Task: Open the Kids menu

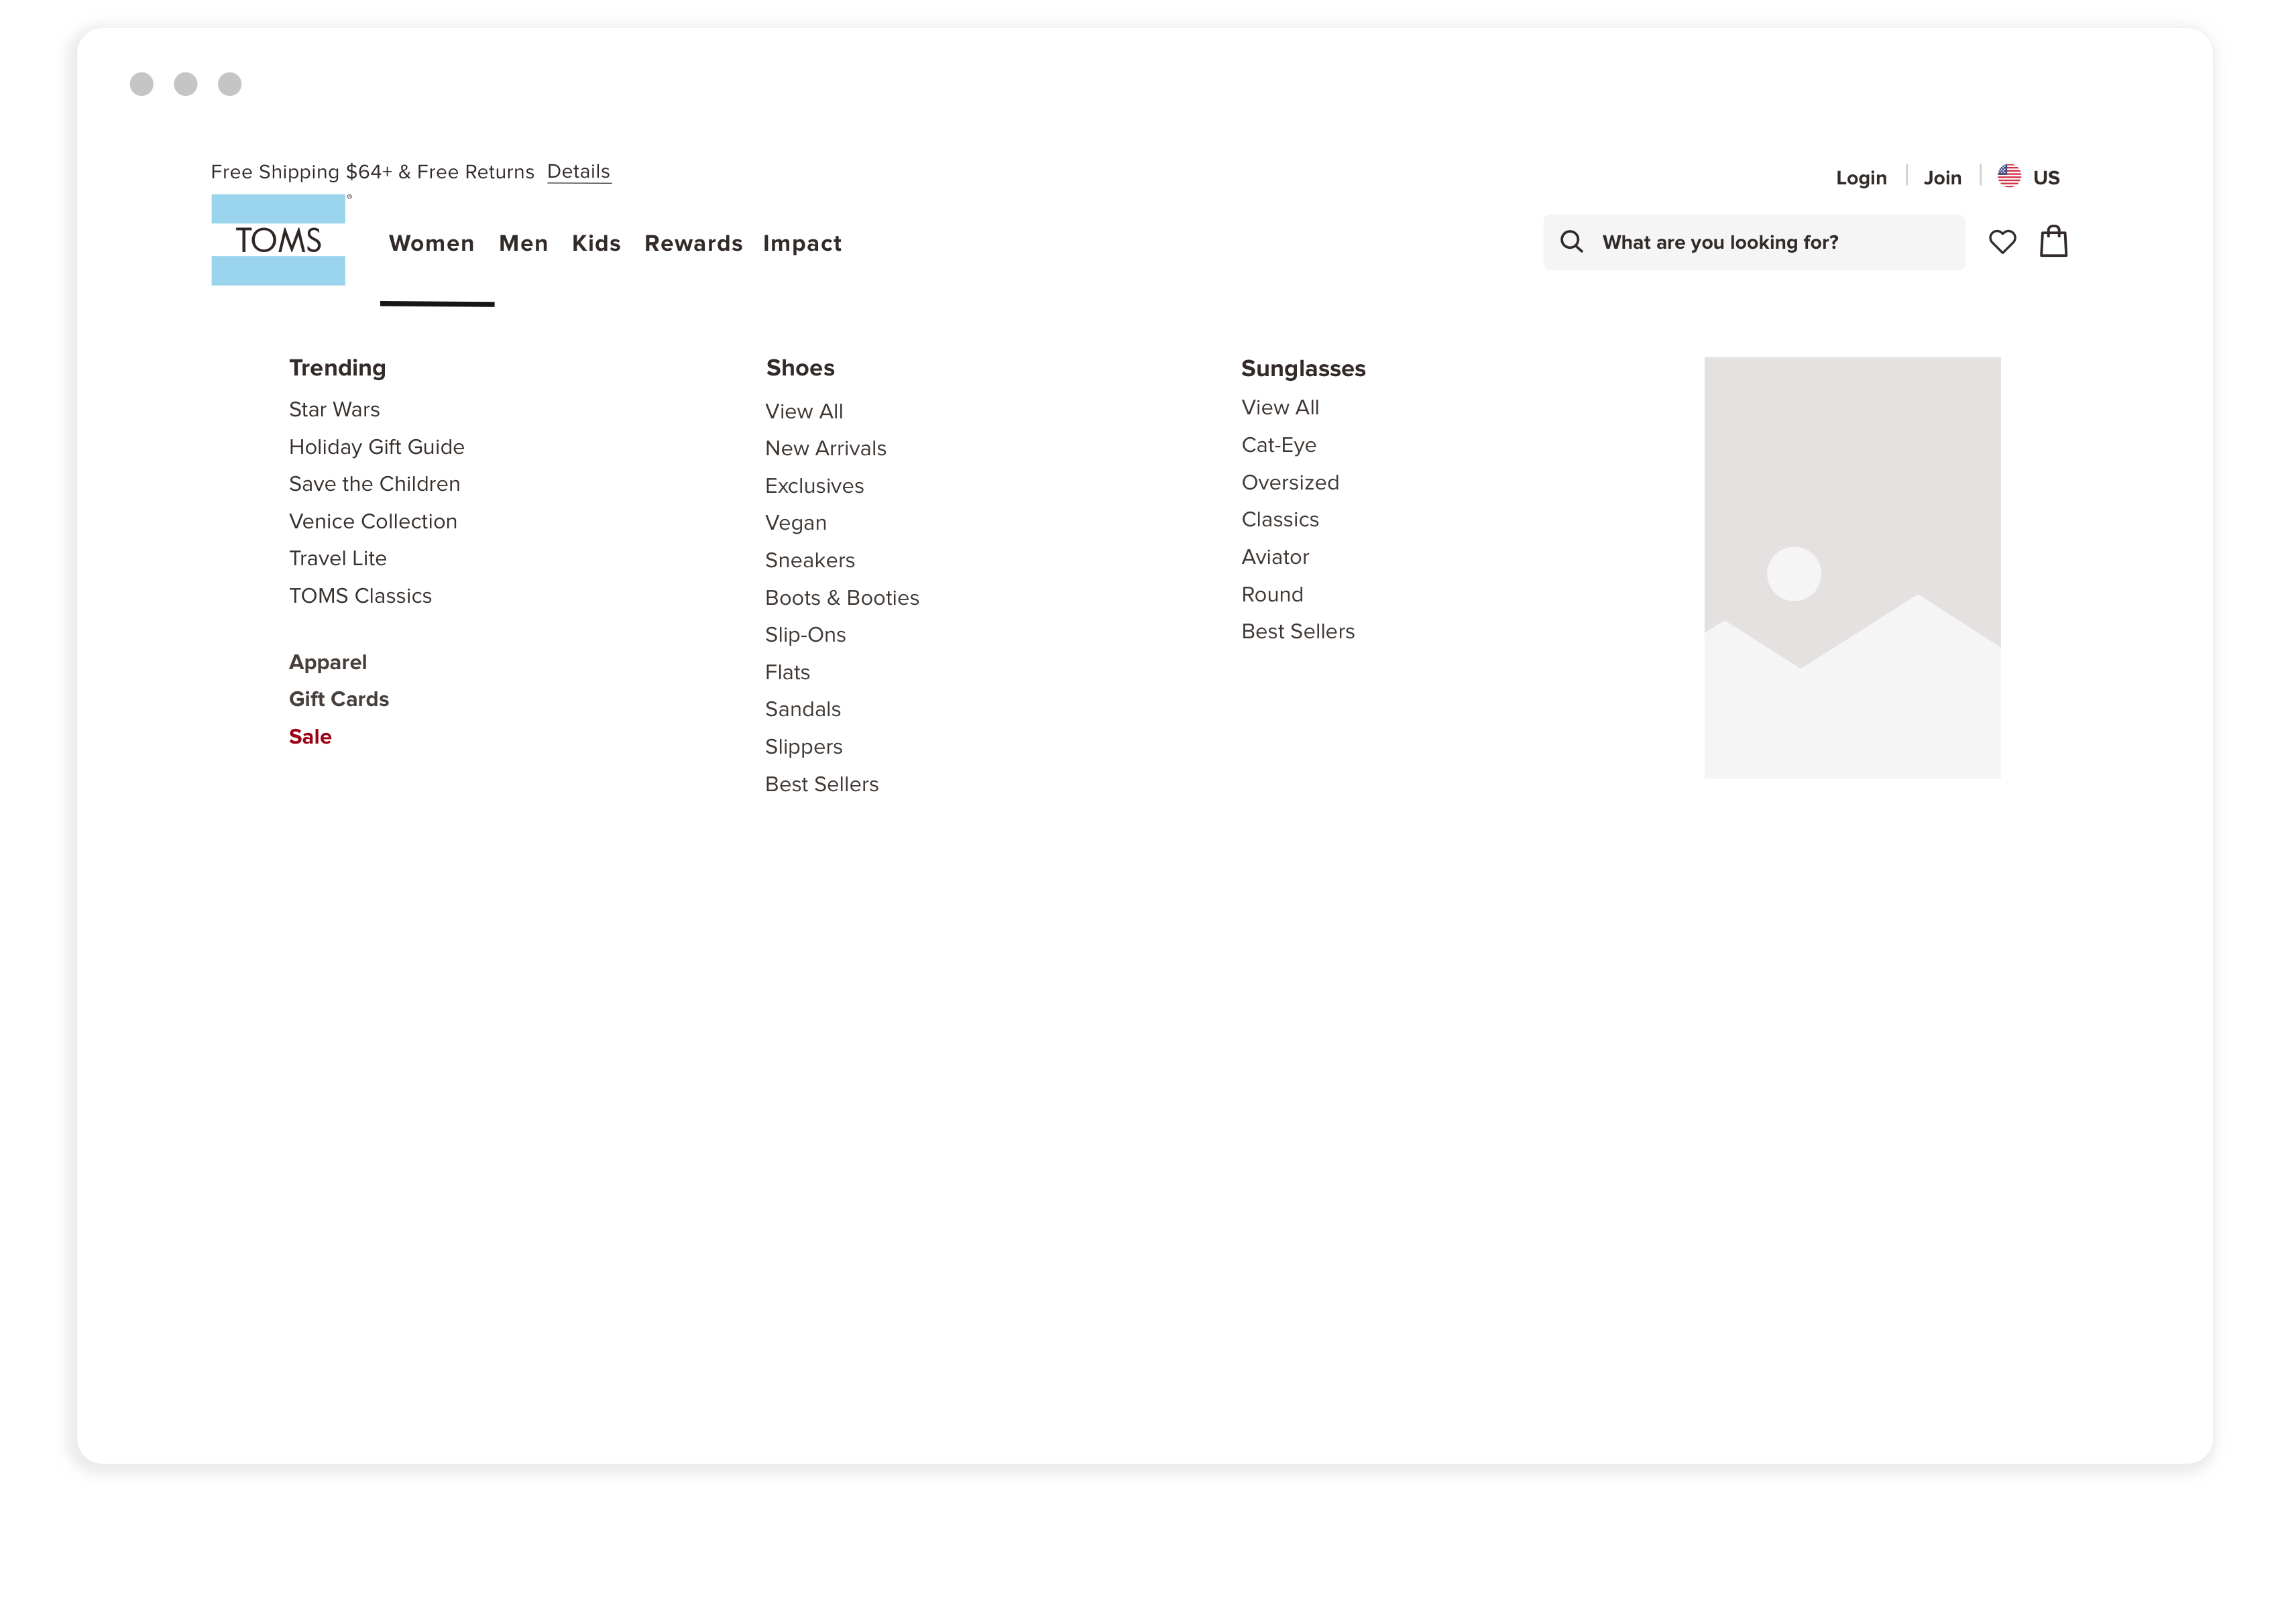Action: coord(596,243)
